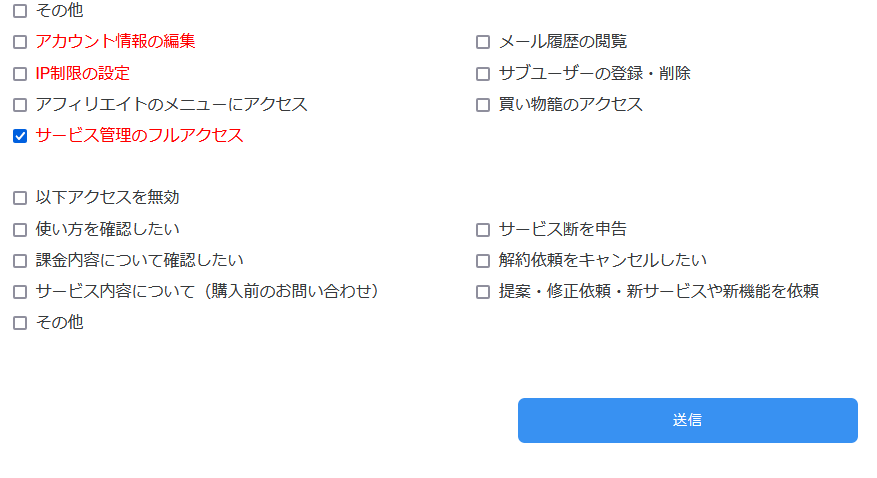Viewport: 877px width, 478px height.
Task: Select 使い方を確認したい checkbox
Action: pos(20,229)
